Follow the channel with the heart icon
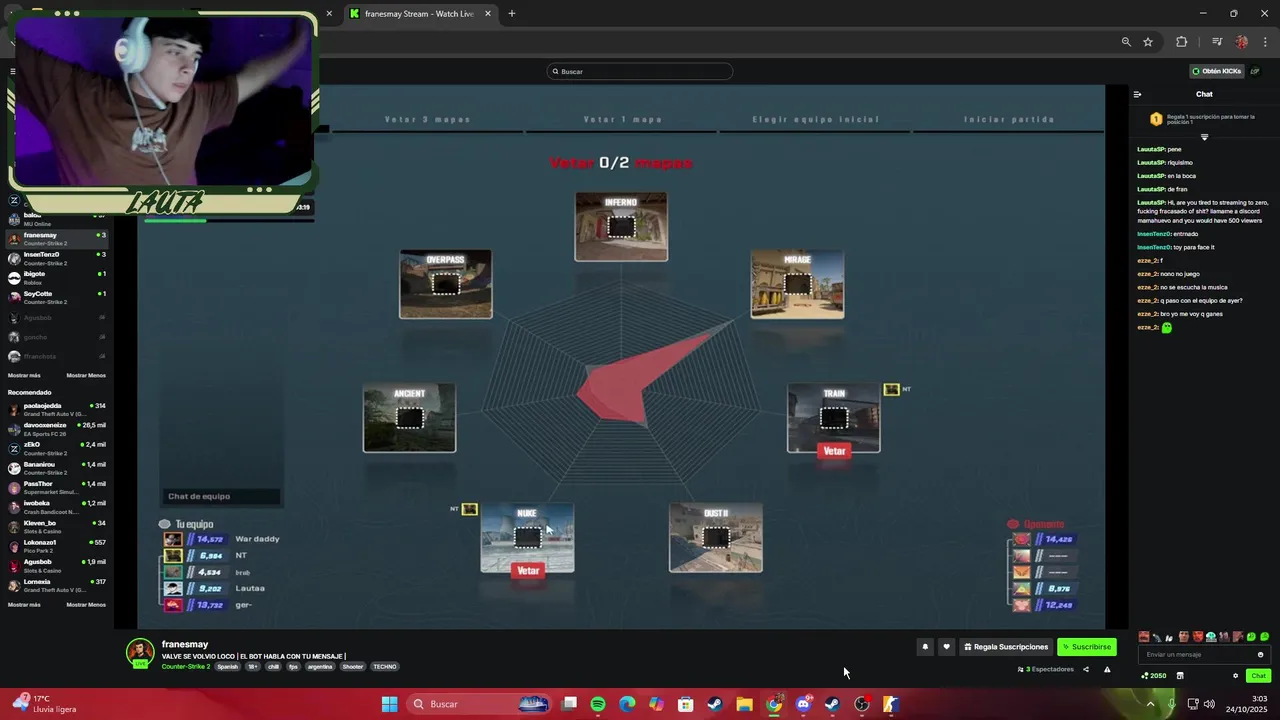This screenshot has height=720, width=1280. [x=946, y=647]
